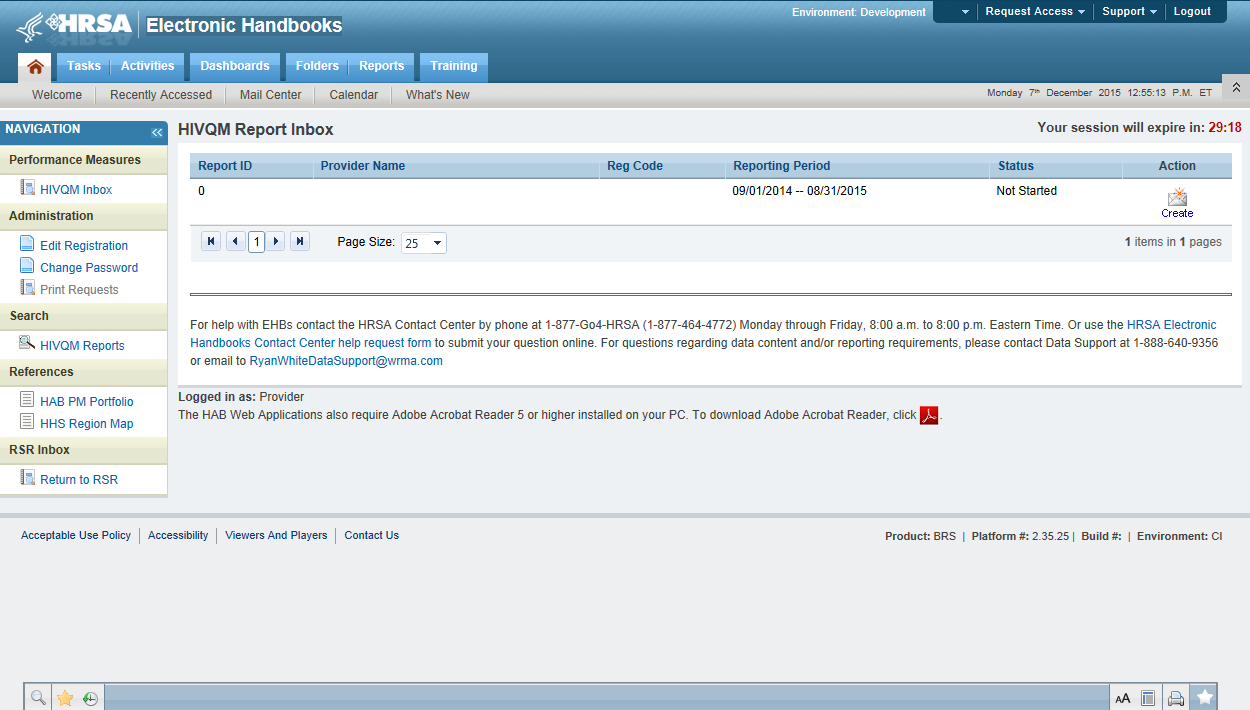
Task: Select Recently Accessed submenu item
Action: click(161, 95)
